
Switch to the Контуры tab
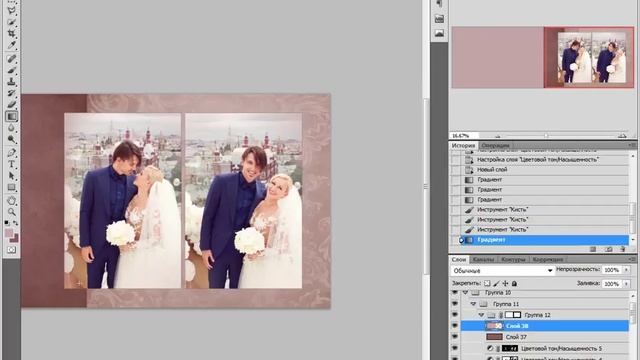(513, 259)
